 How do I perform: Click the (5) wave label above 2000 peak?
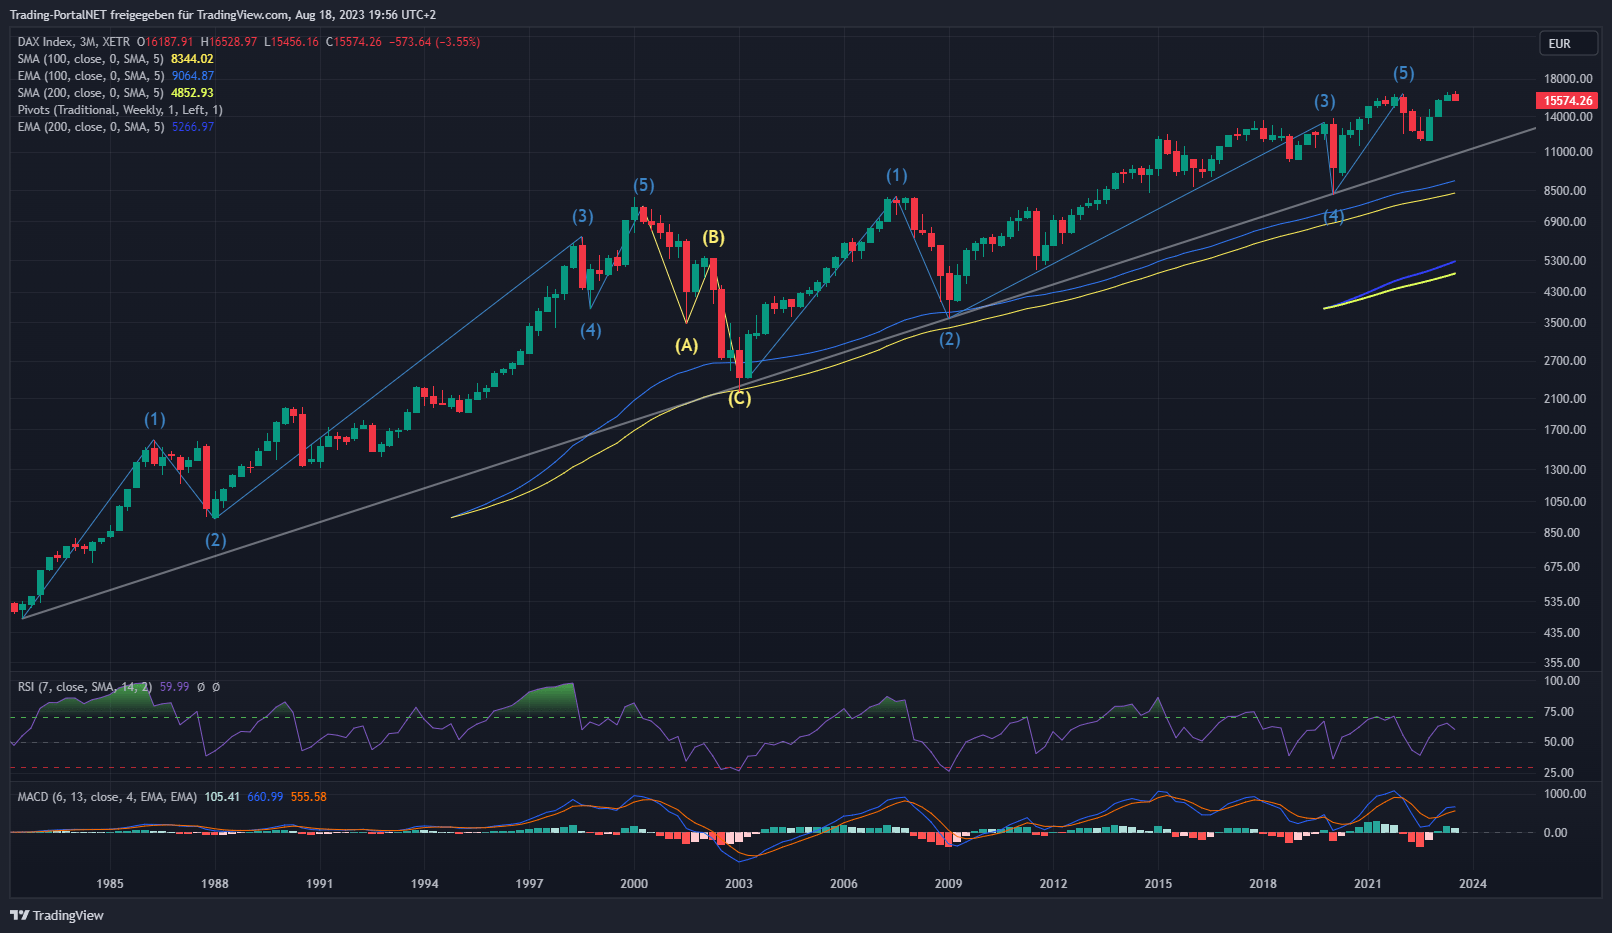[643, 186]
